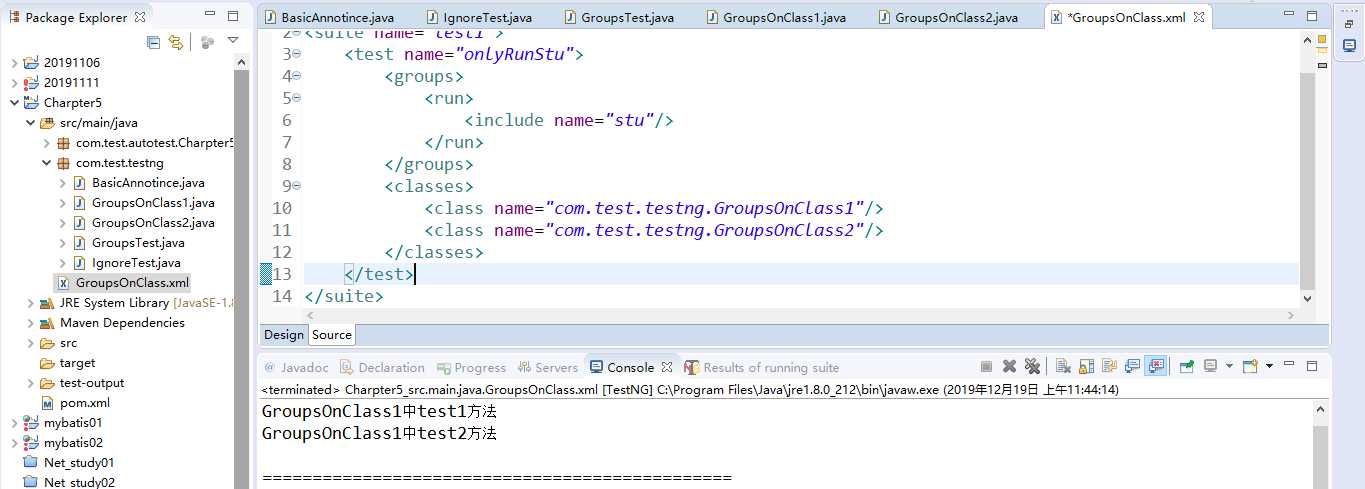Switch to Design view of XML editor

pos(284,335)
